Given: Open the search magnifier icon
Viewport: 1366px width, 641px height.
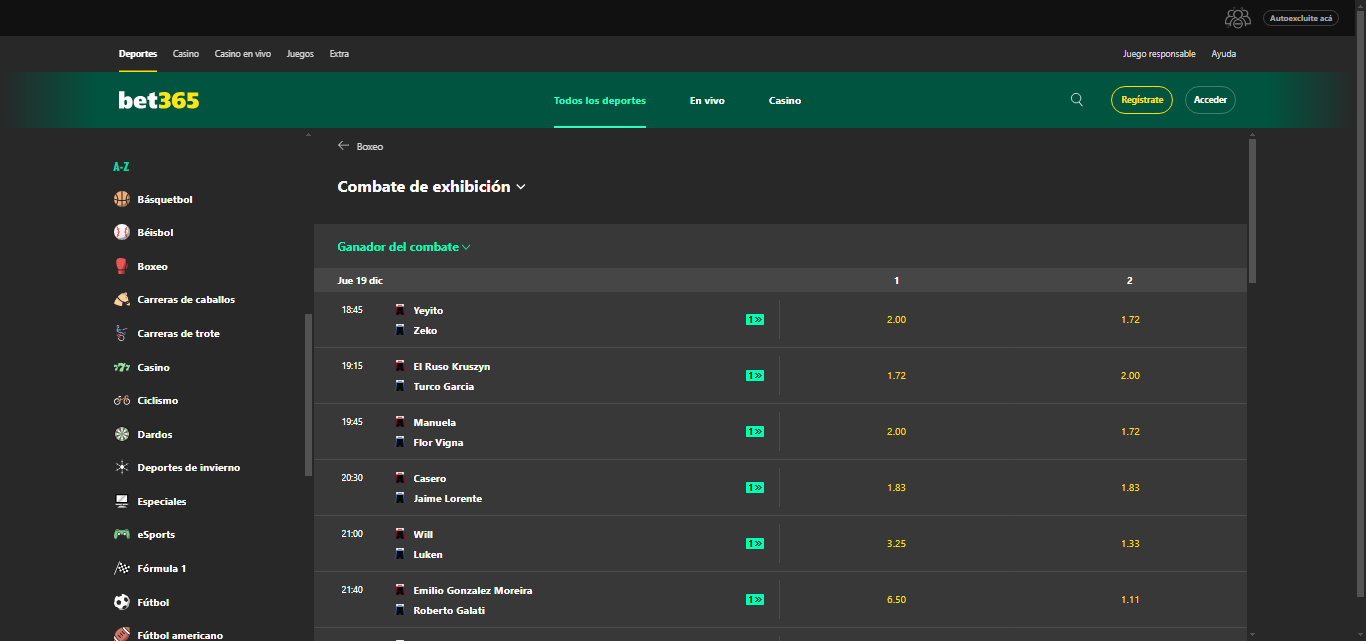Looking at the screenshot, I should click(x=1077, y=100).
